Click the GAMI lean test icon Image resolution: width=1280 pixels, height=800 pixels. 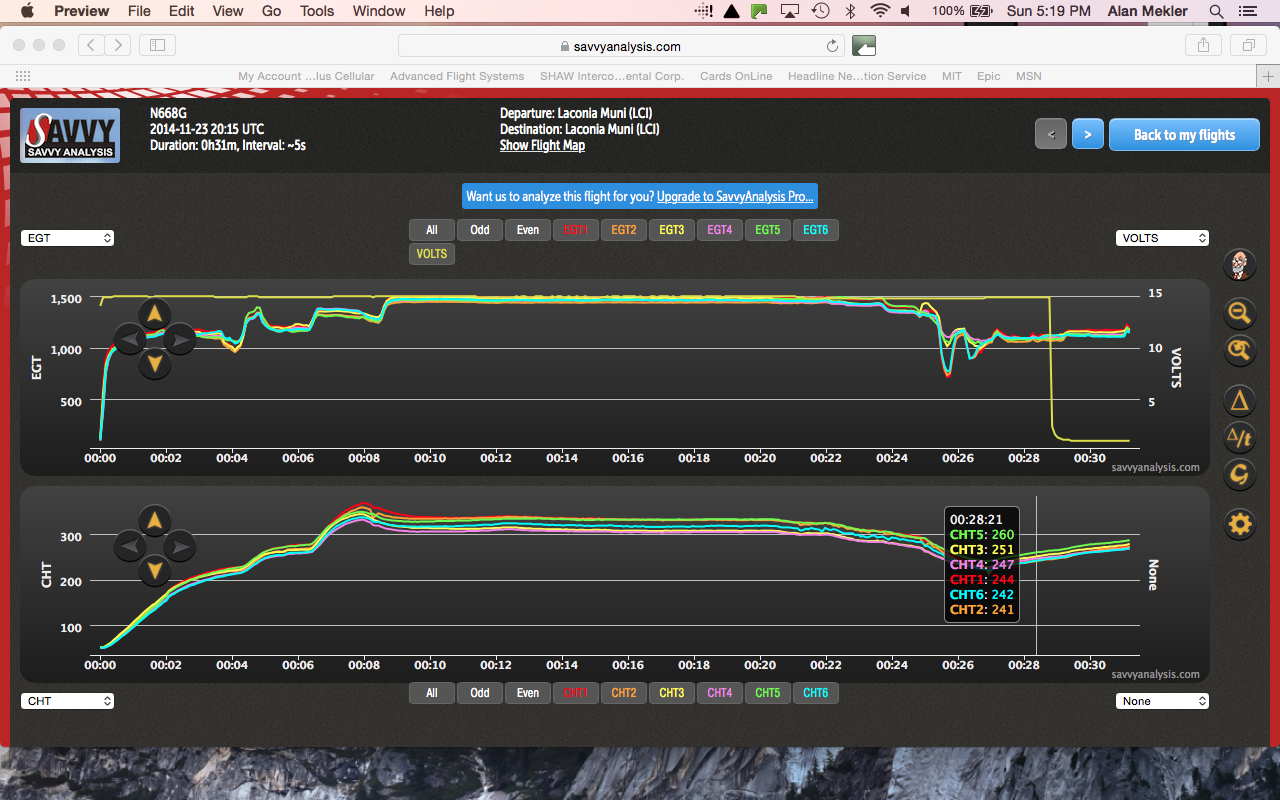pyautogui.click(x=1239, y=474)
